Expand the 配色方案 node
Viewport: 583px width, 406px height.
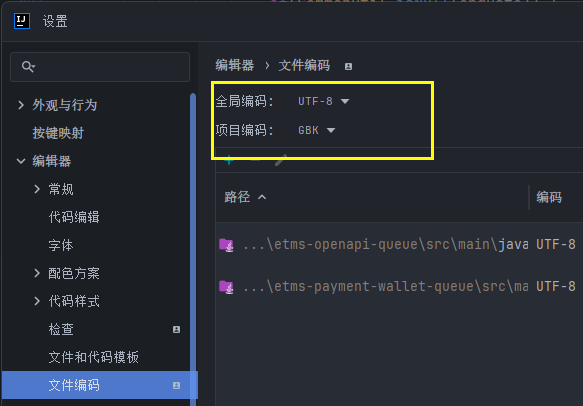37,273
